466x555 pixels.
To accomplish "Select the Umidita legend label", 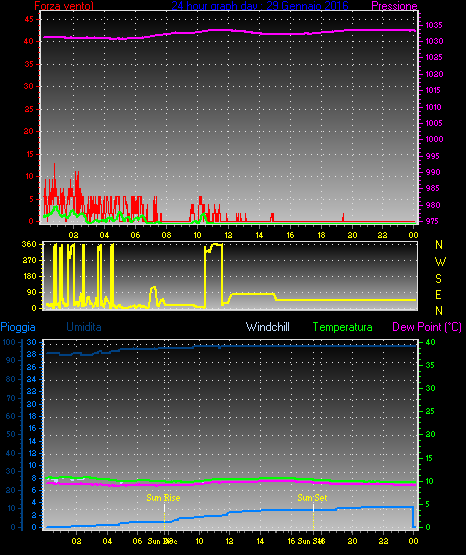I will pos(84,327).
